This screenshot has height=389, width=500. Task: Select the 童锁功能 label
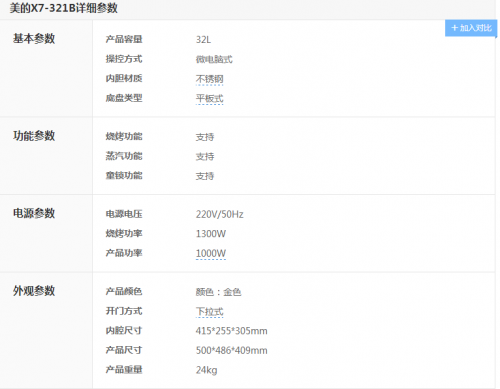click(x=124, y=175)
